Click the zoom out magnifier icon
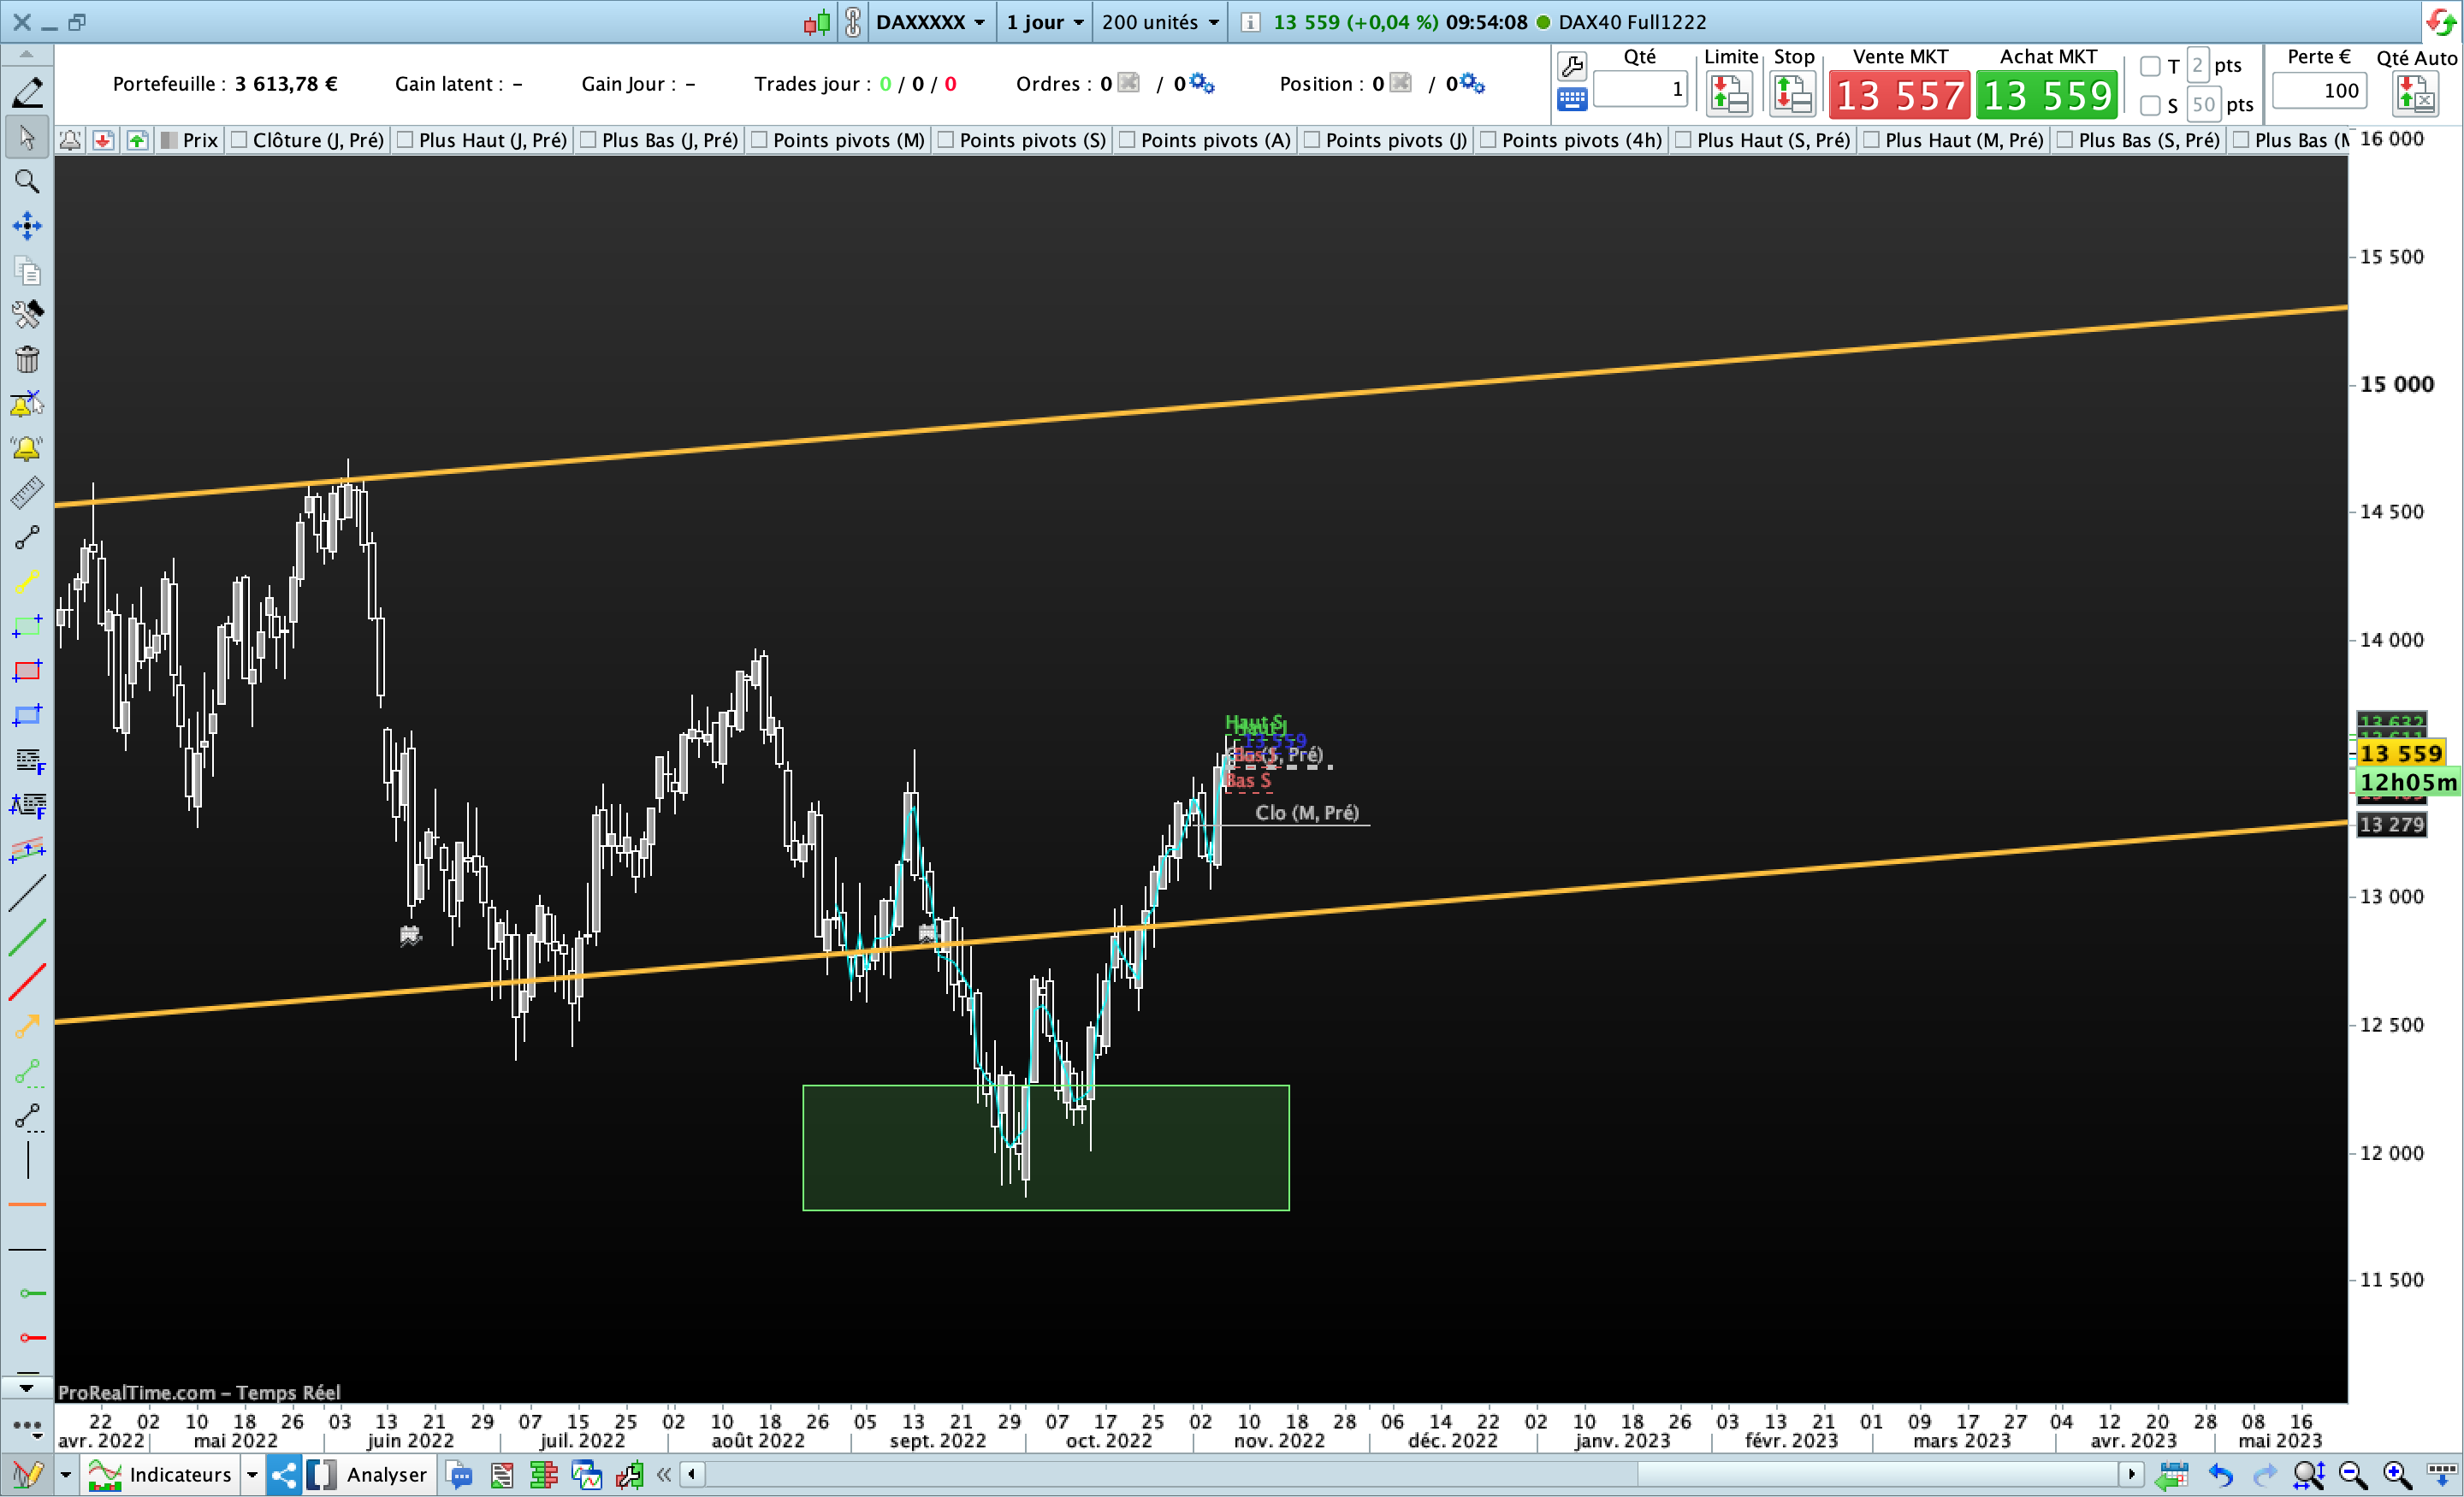2464x1497 pixels. point(2352,1474)
